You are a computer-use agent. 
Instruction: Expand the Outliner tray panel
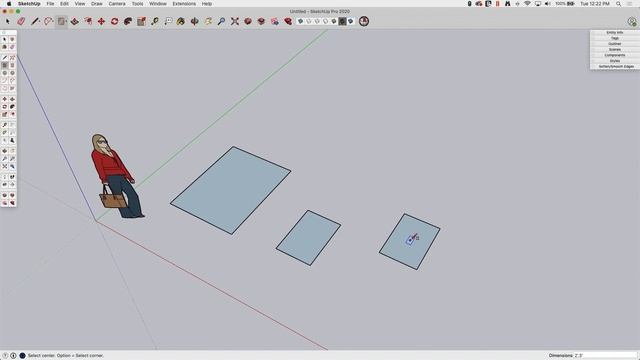615,44
